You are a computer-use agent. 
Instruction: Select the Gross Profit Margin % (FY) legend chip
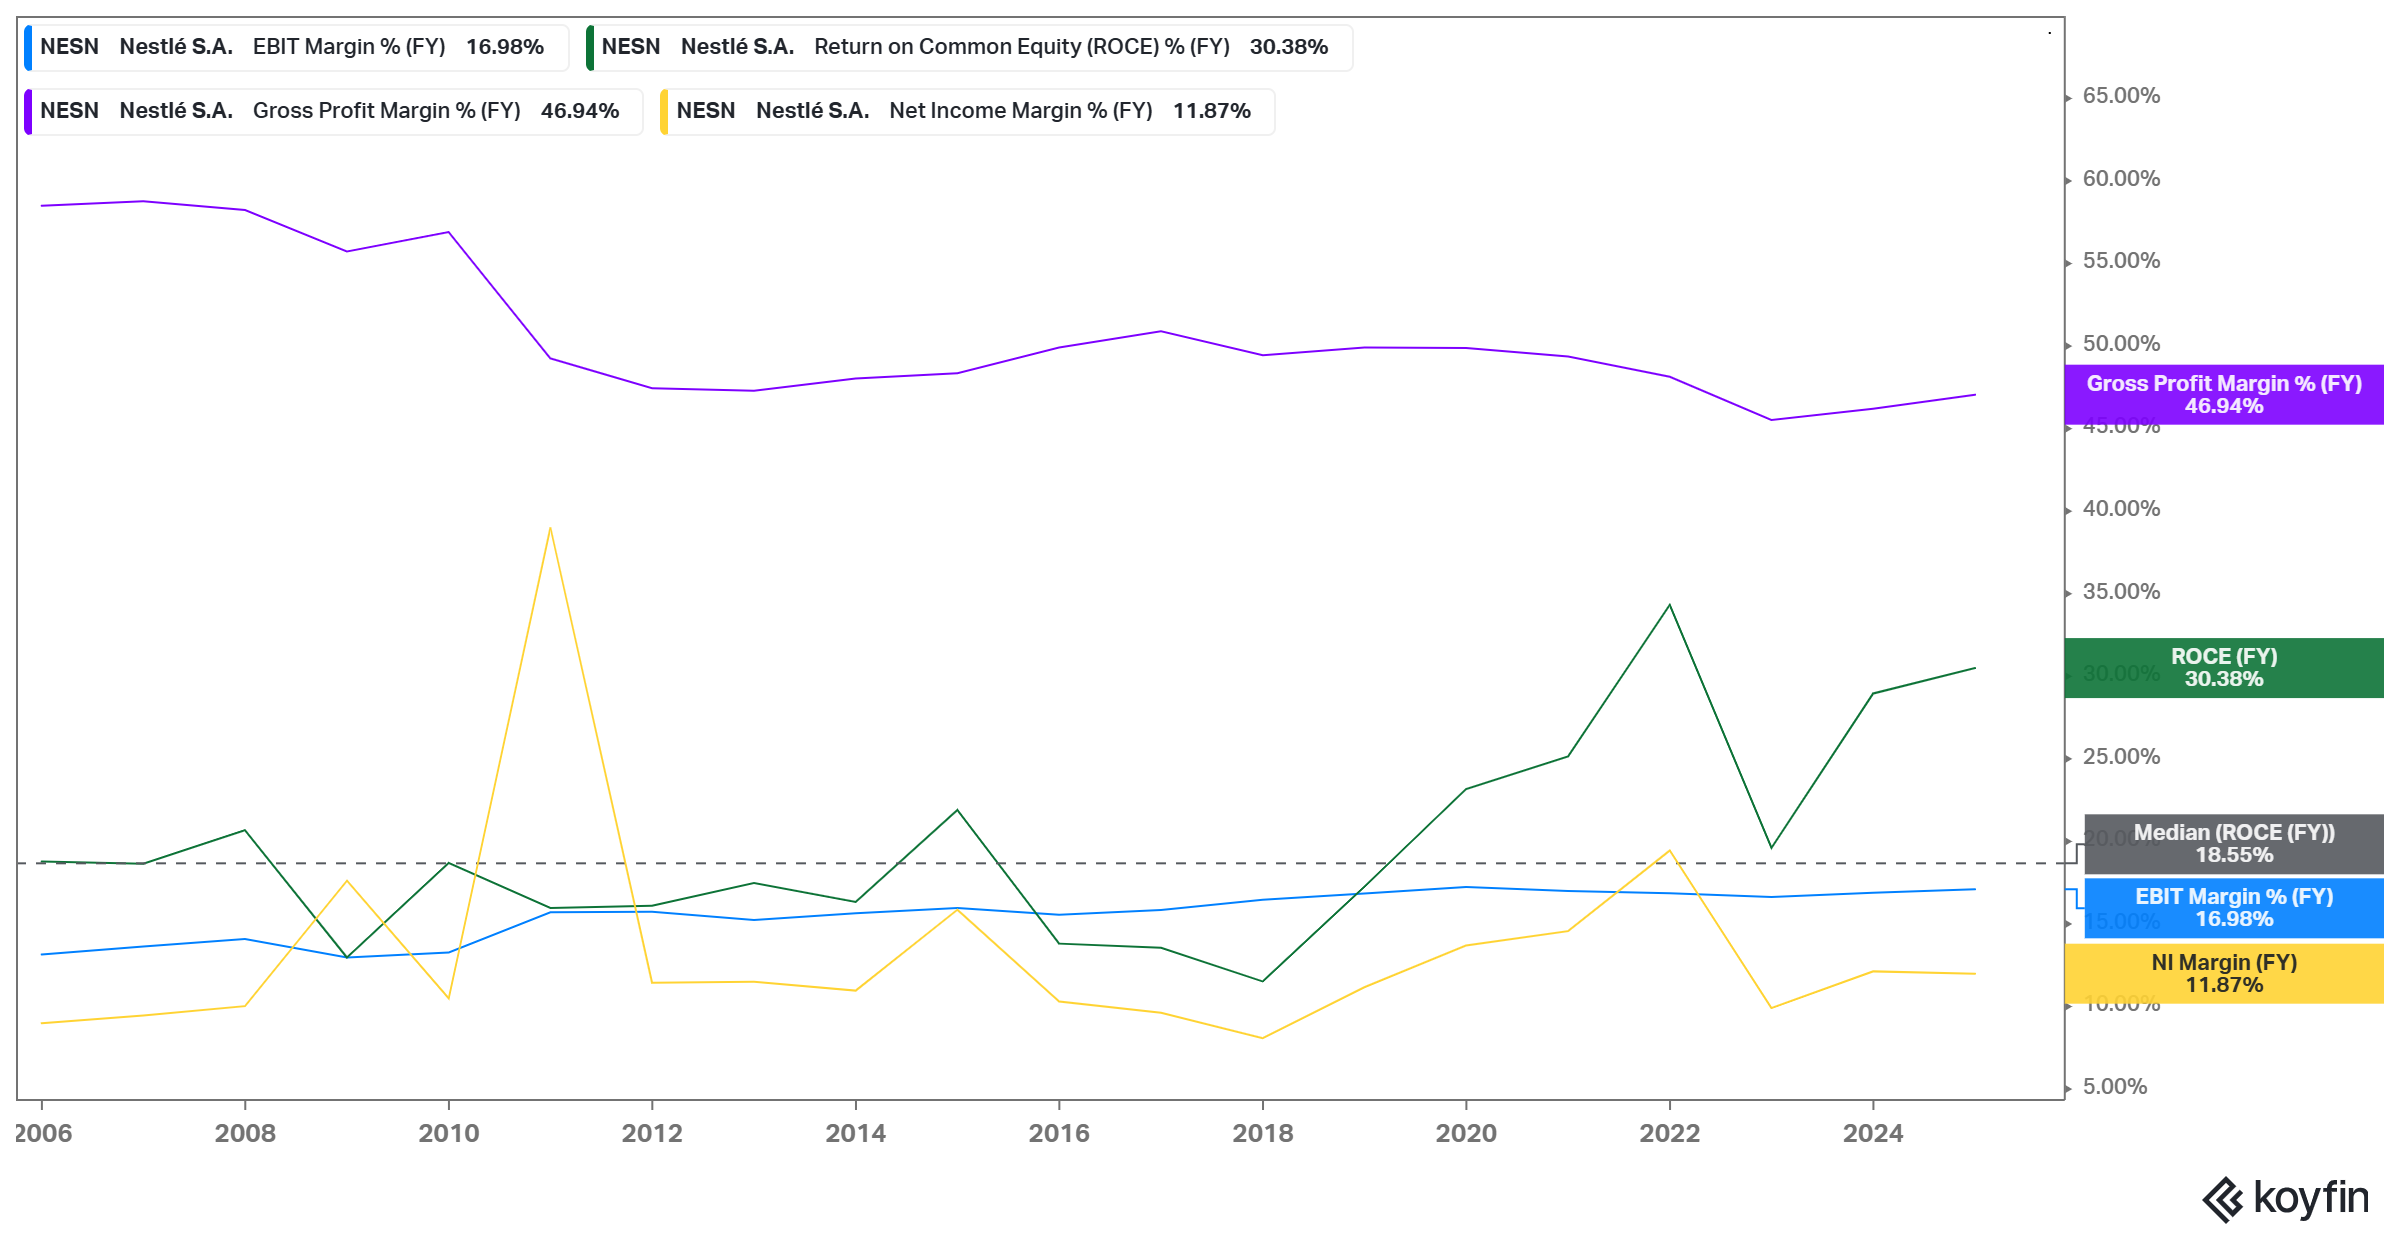(x=334, y=111)
